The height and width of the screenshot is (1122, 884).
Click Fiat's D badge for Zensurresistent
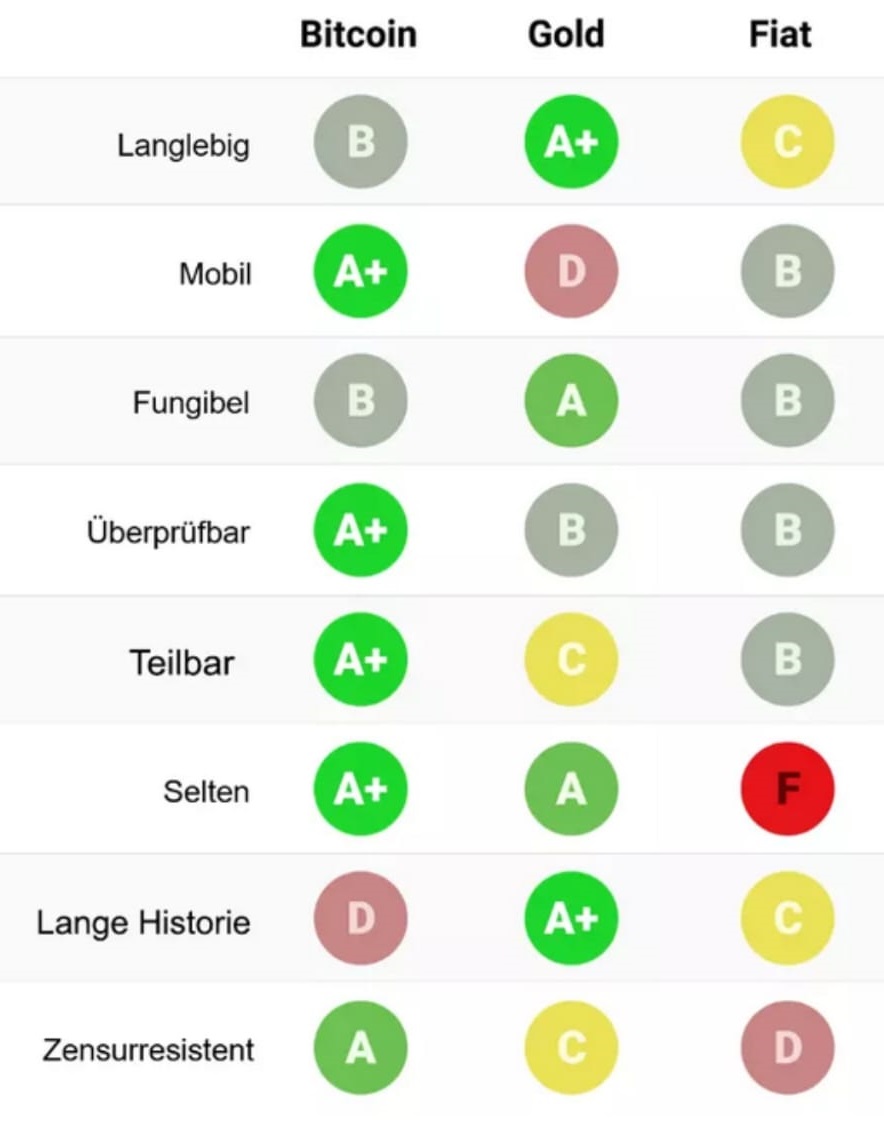(787, 1048)
